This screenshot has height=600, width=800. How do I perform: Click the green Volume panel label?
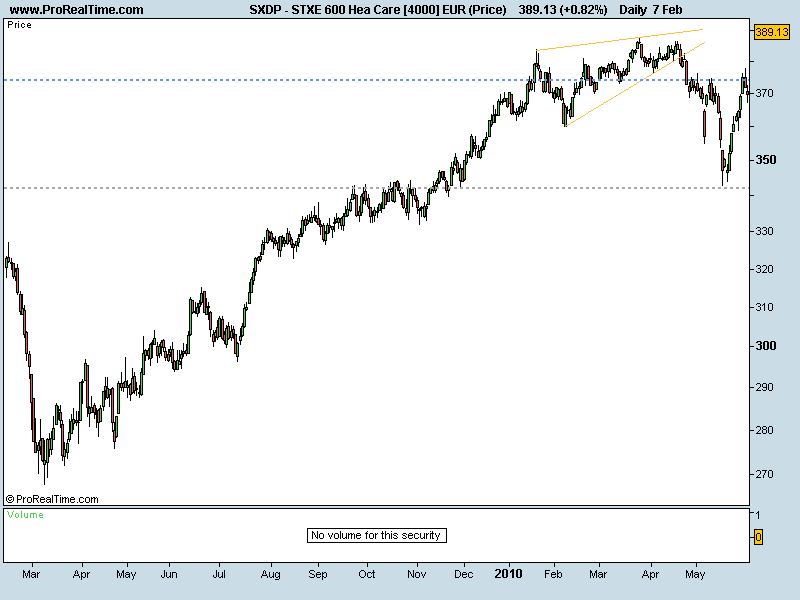[x=26, y=515]
